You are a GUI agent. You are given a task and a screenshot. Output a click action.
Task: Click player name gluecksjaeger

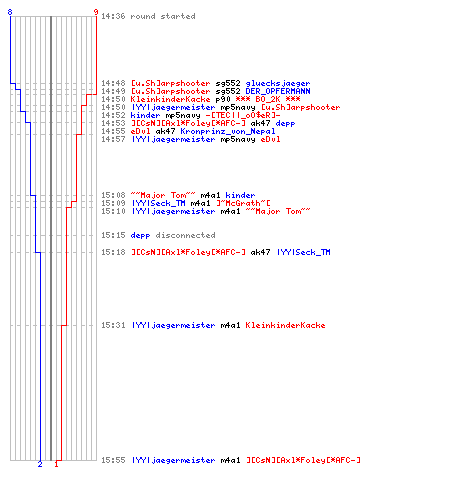click(278, 83)
